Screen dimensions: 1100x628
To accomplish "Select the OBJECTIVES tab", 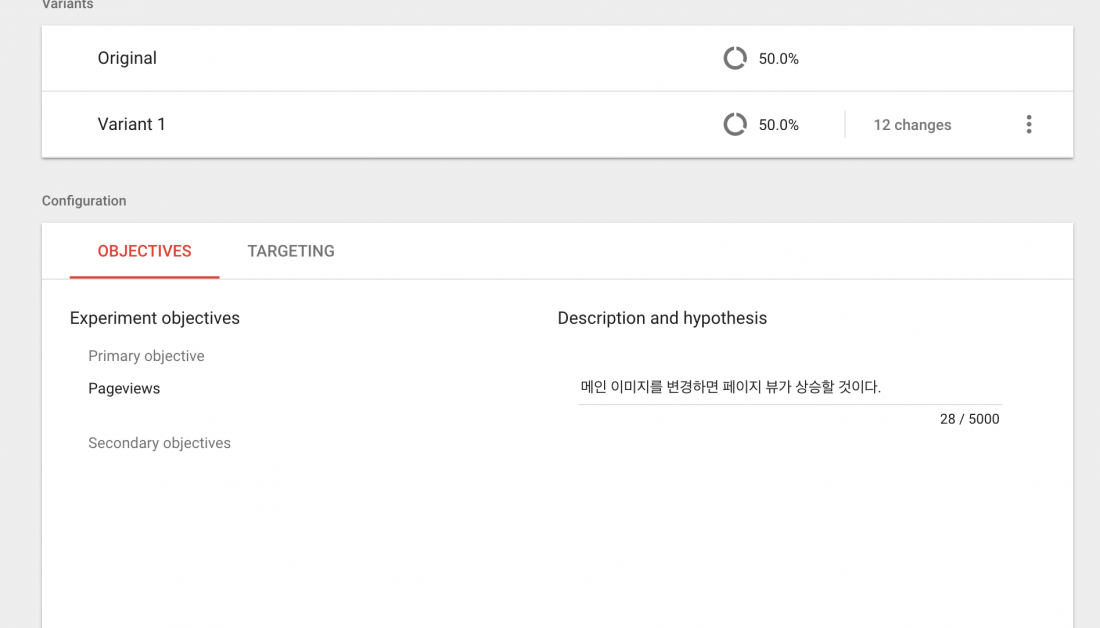I will click(144, 251).
